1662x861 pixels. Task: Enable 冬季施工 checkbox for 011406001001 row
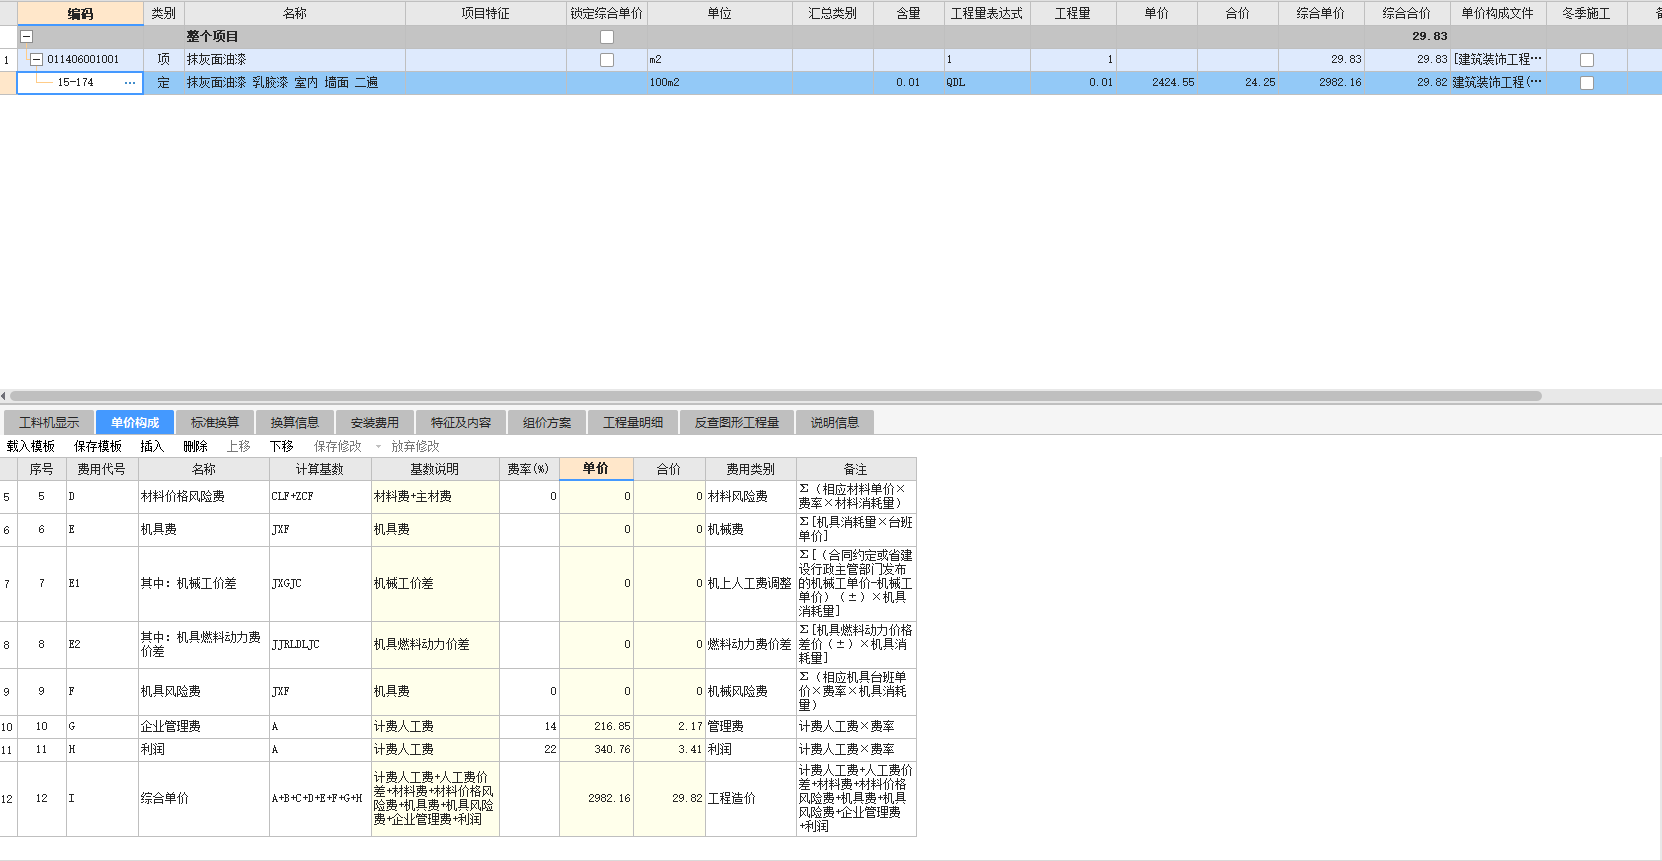point(1587,60)
